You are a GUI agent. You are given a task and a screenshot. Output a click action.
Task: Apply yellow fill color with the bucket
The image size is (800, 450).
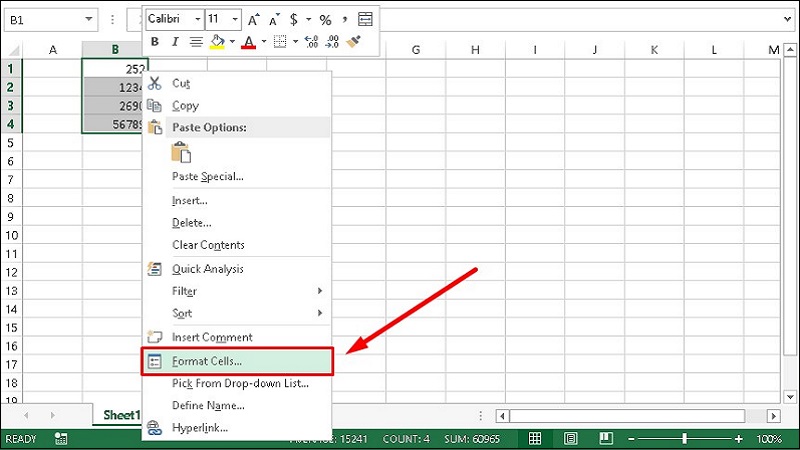[217, 42]
